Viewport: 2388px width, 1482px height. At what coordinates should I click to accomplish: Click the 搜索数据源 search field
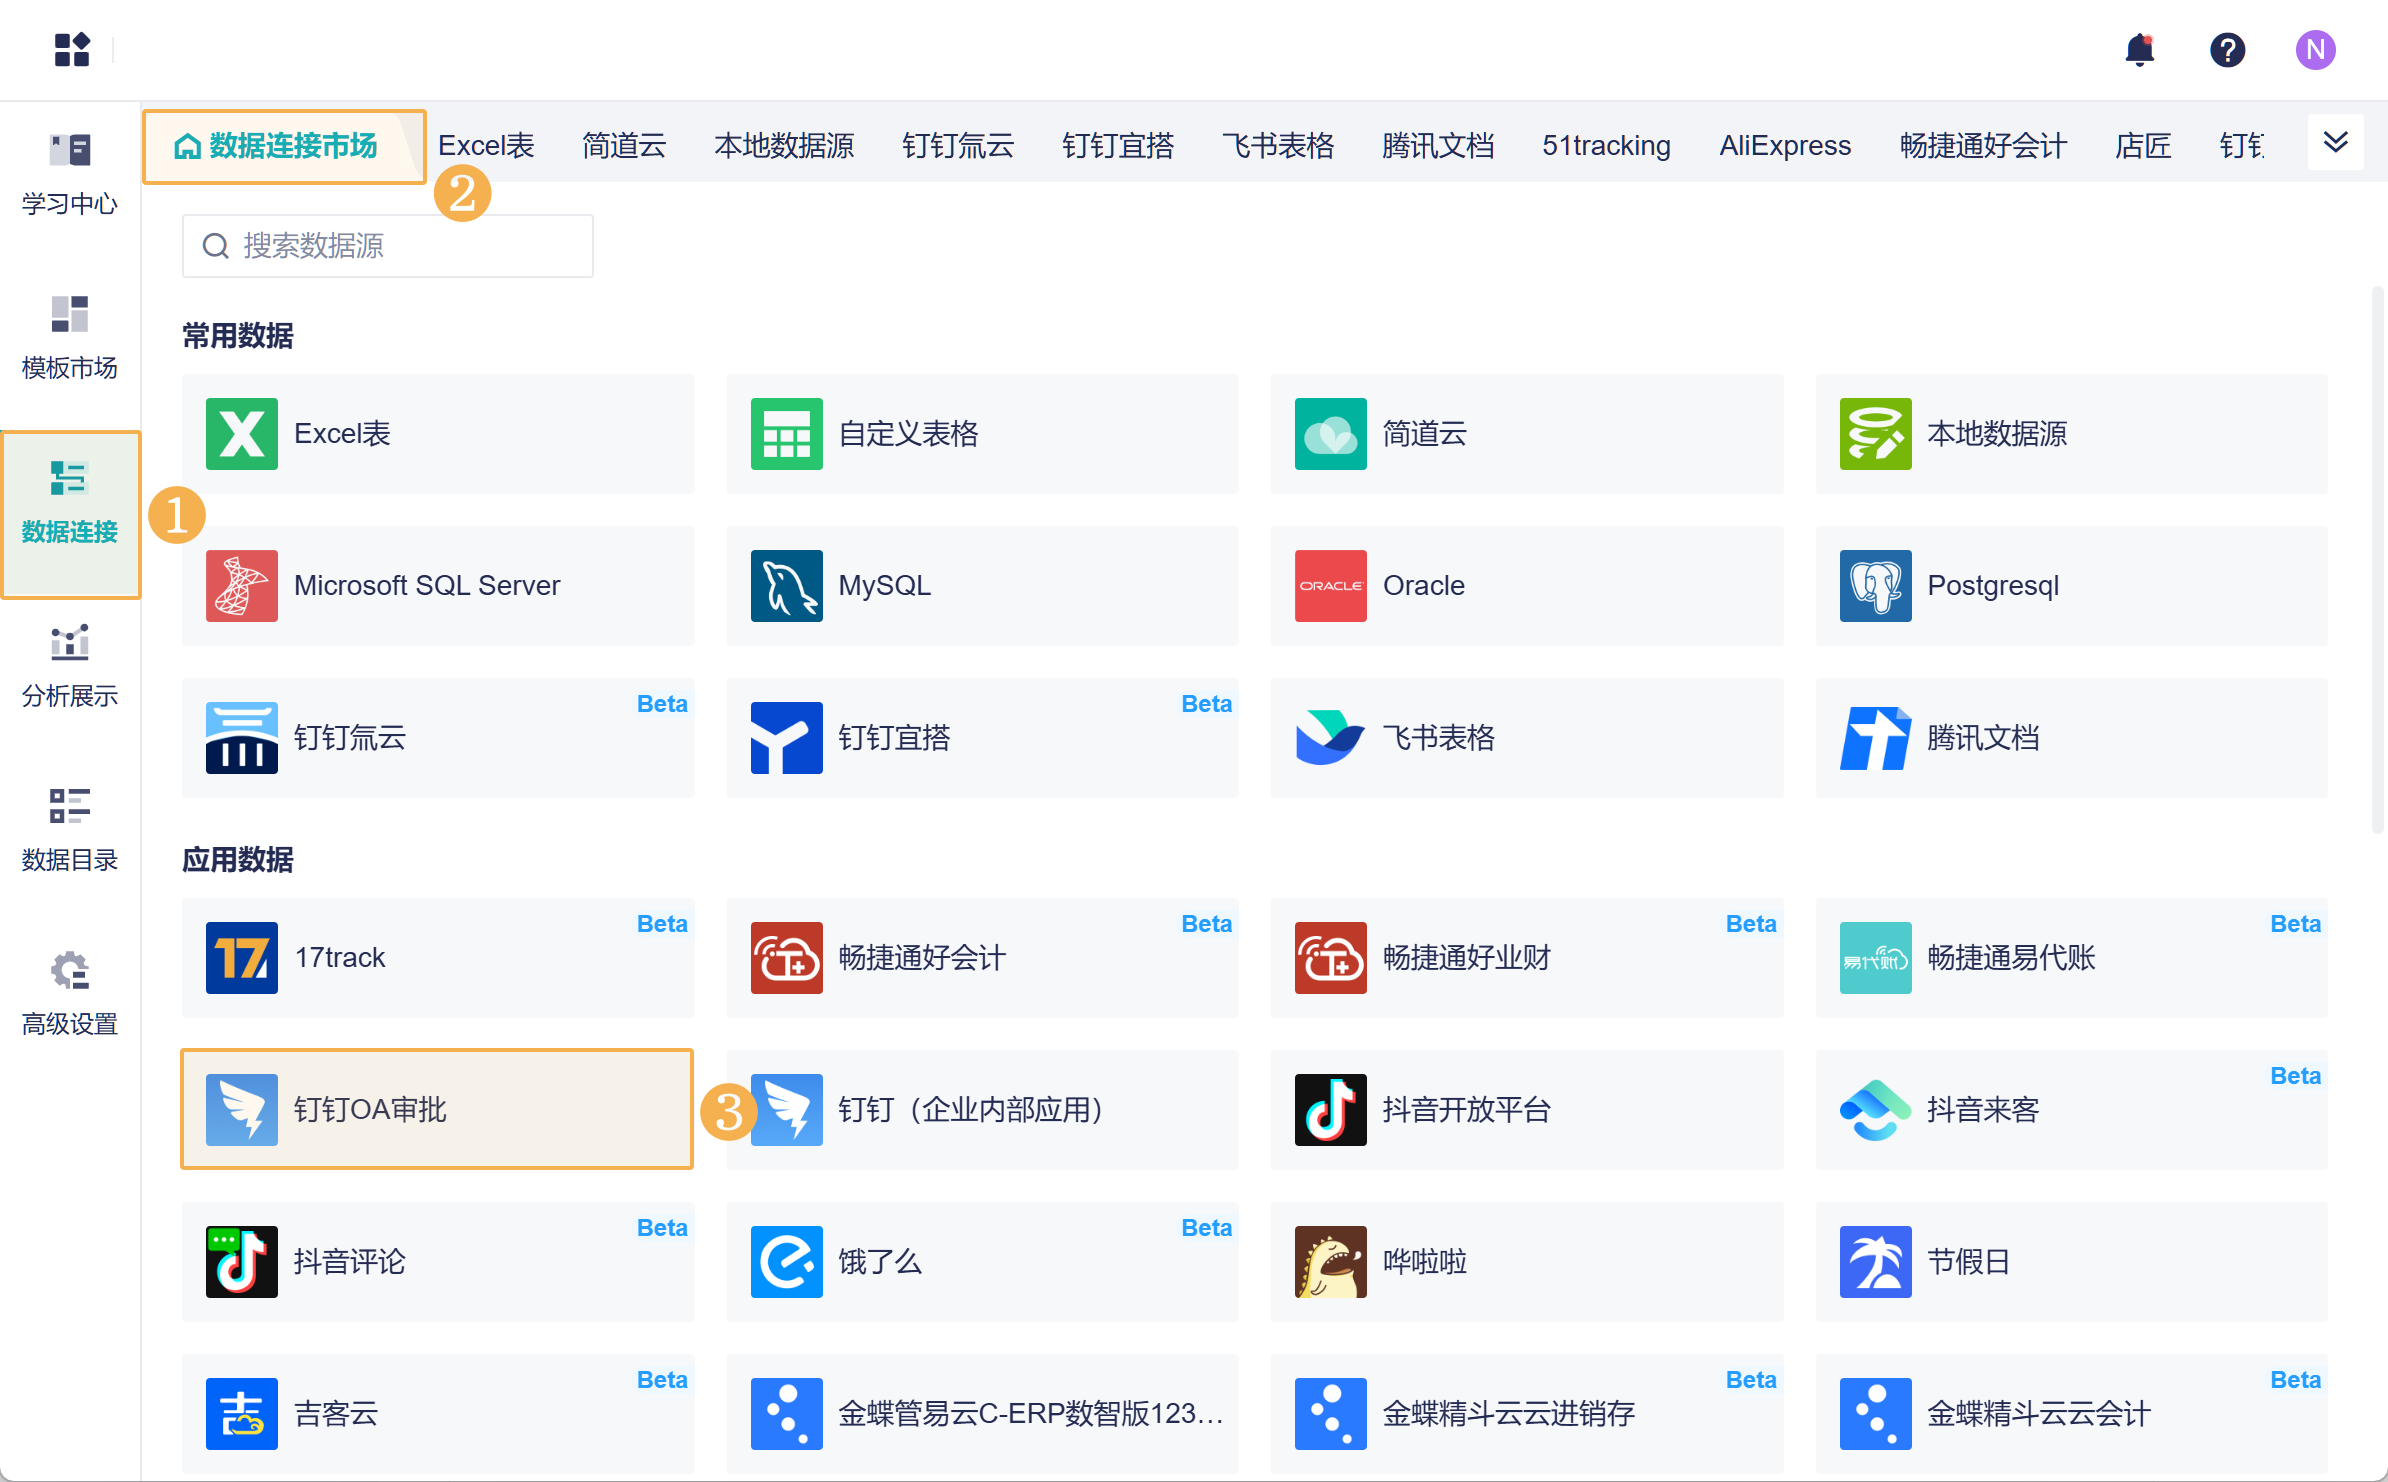coord(388,246)
